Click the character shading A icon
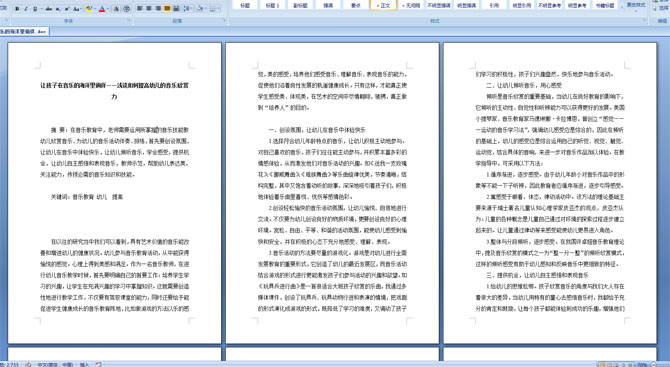The image size is (670, 367). click(116, 9)
